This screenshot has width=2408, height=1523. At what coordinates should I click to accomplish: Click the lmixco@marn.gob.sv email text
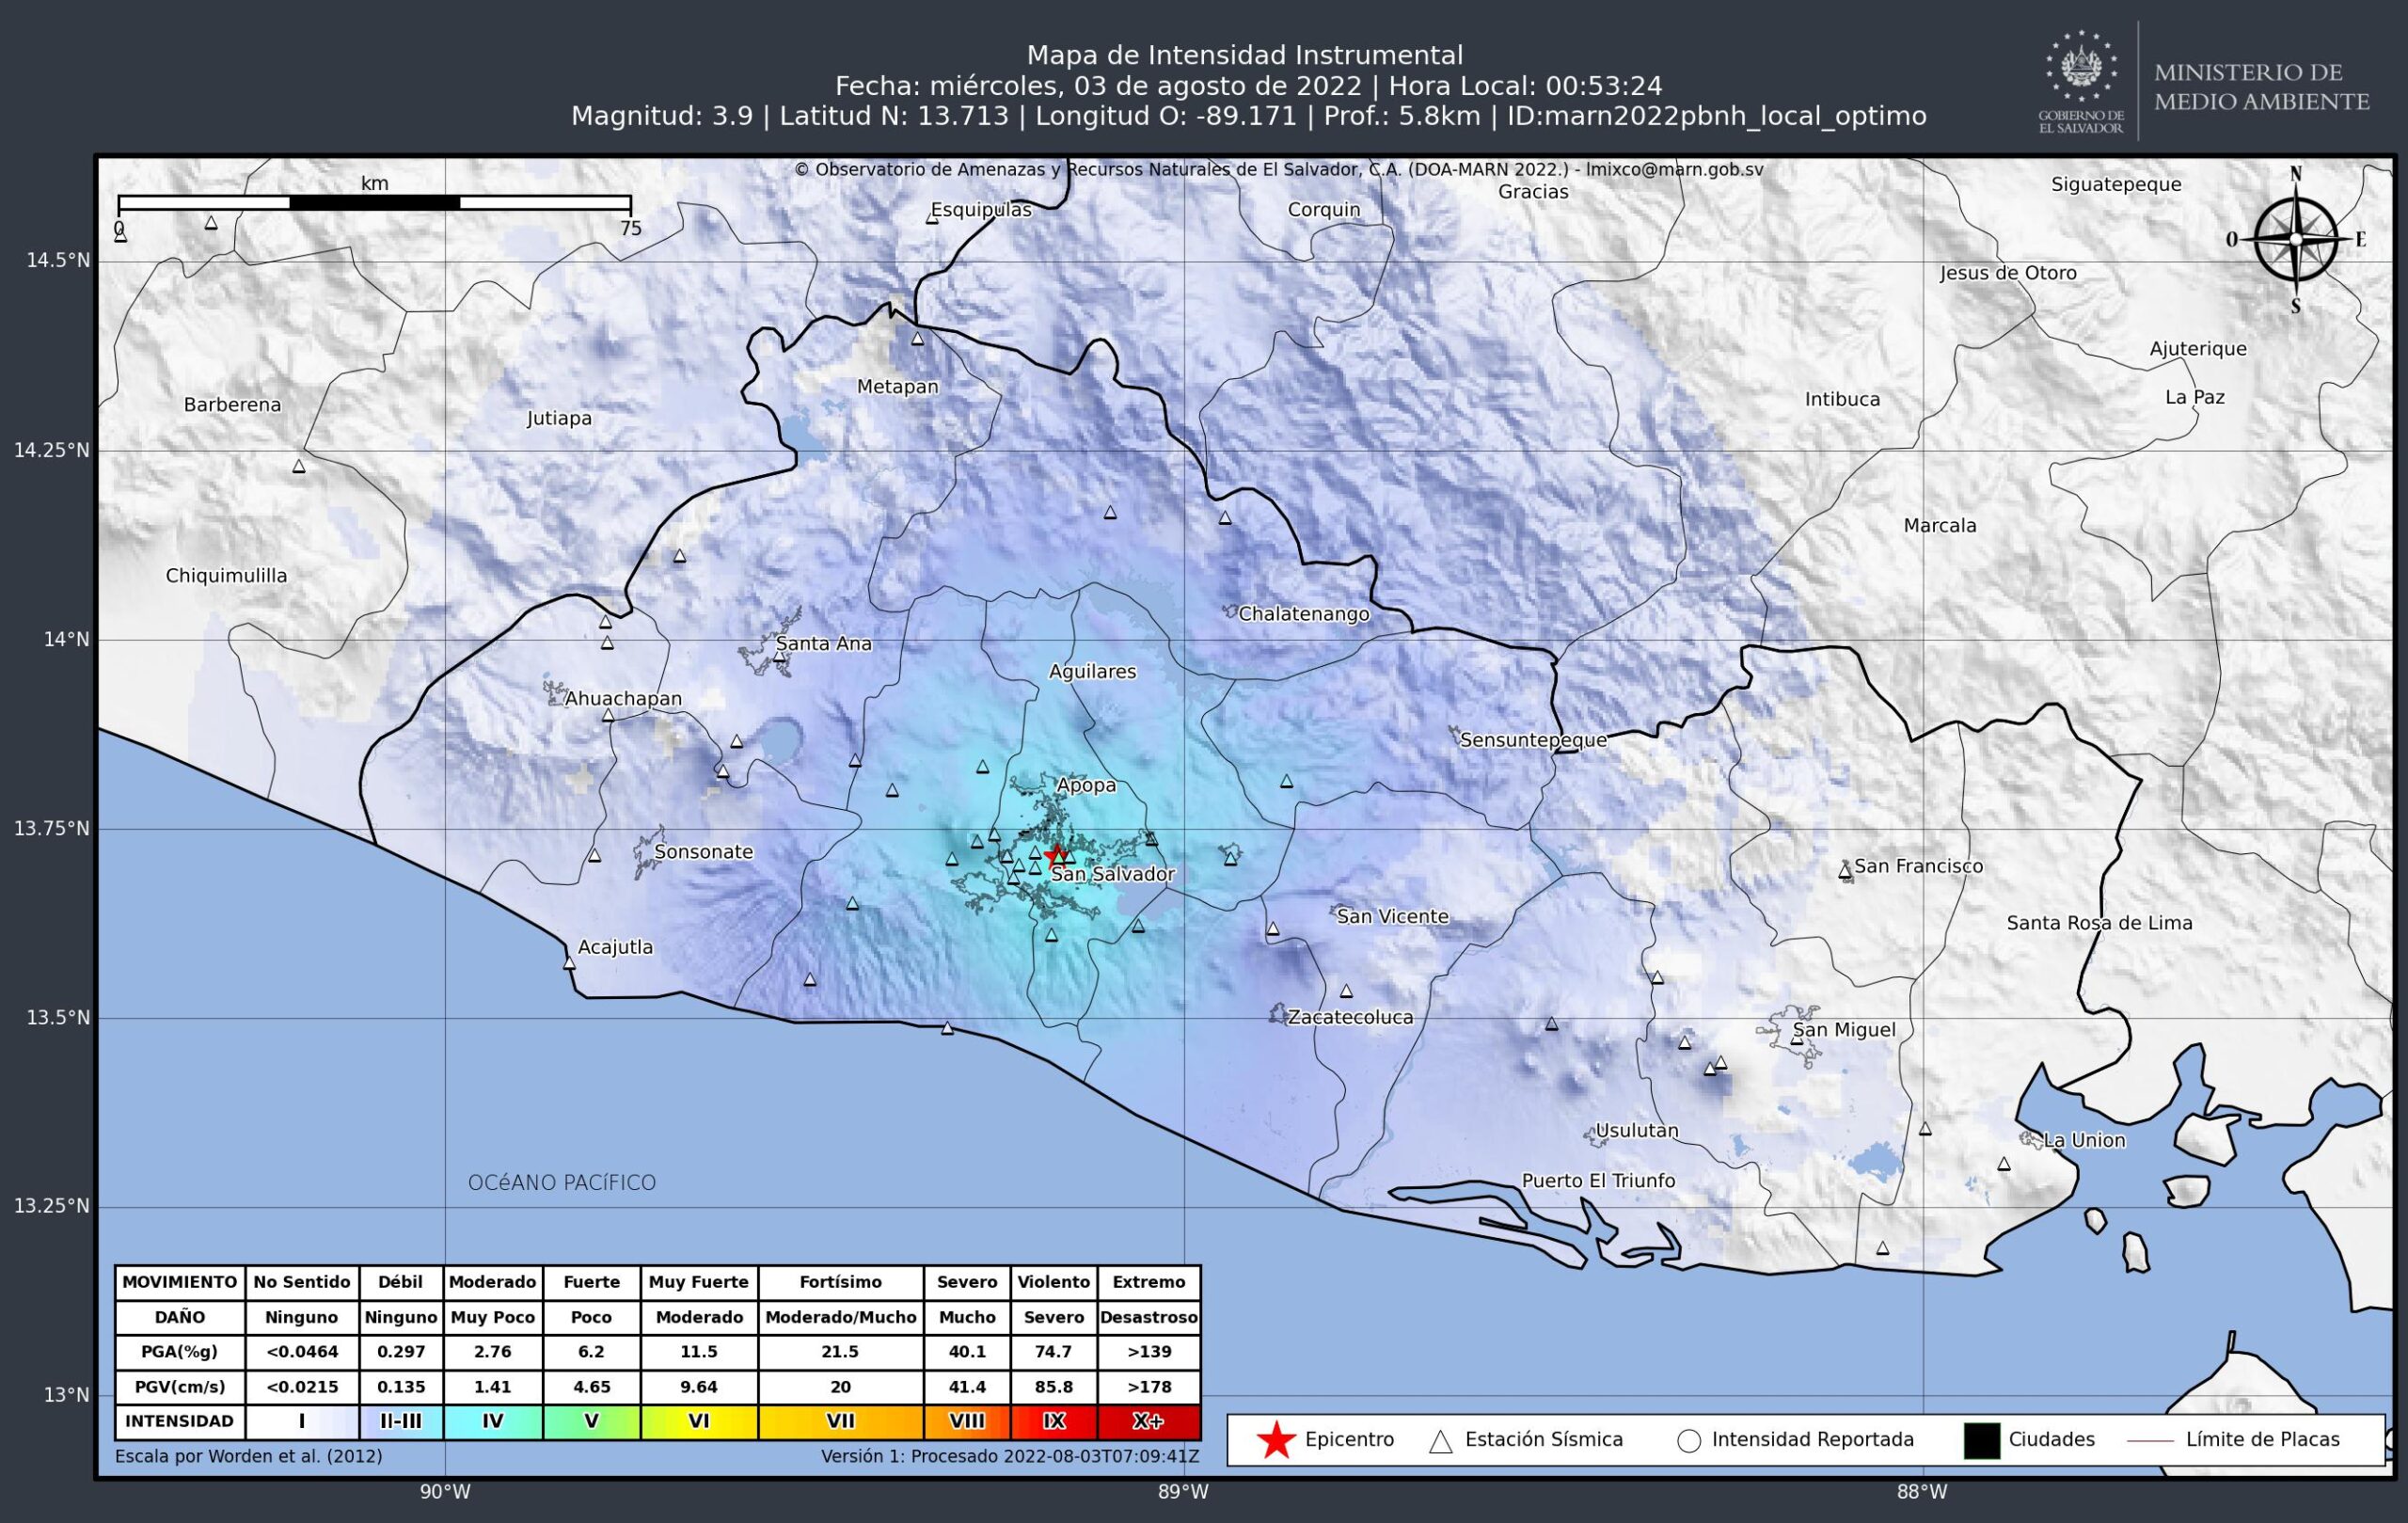coord(1674,170)
